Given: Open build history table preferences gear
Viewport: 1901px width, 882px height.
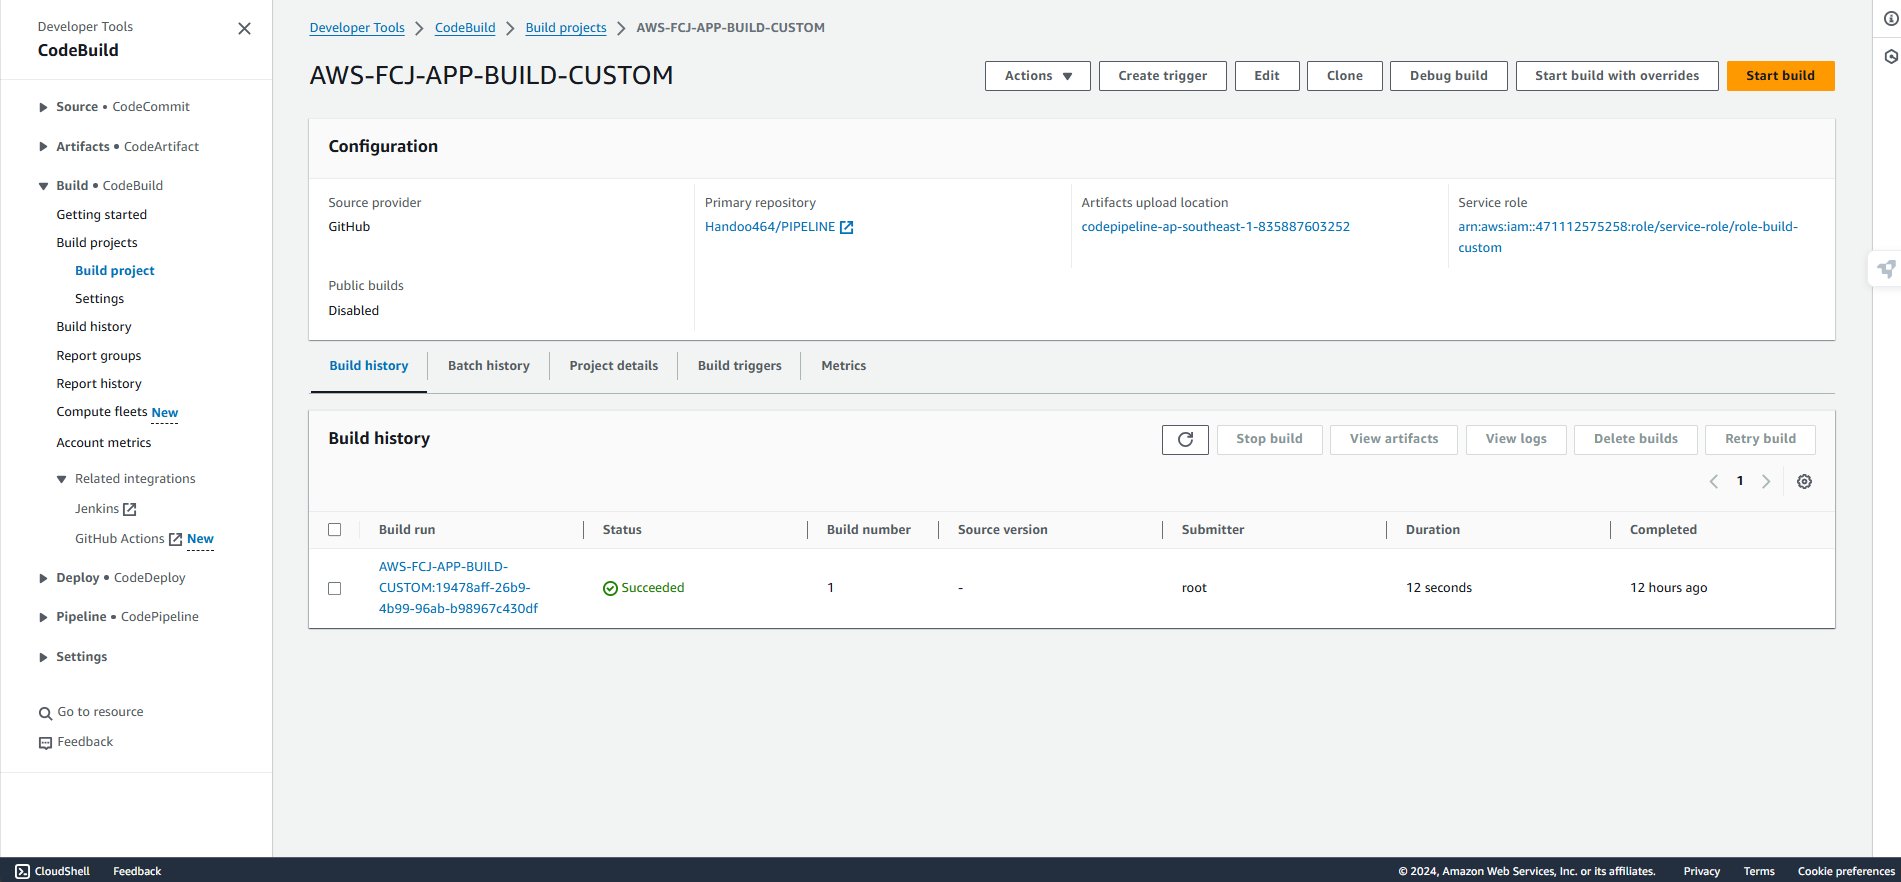Looking at the screenshot, I should point(1804,482).
